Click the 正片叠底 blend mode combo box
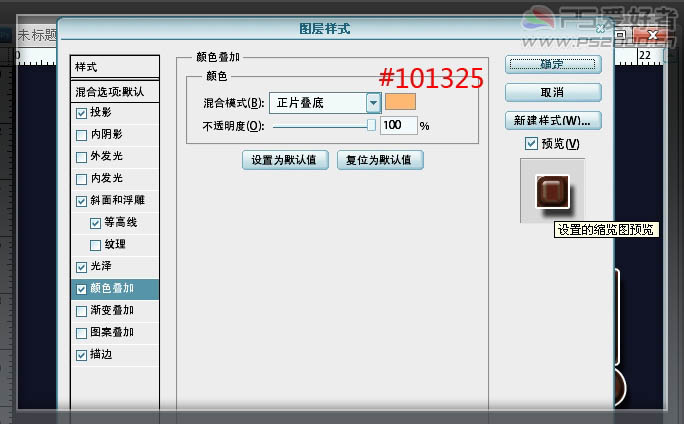Screen dimensions: 684x424 click(325, 103)
